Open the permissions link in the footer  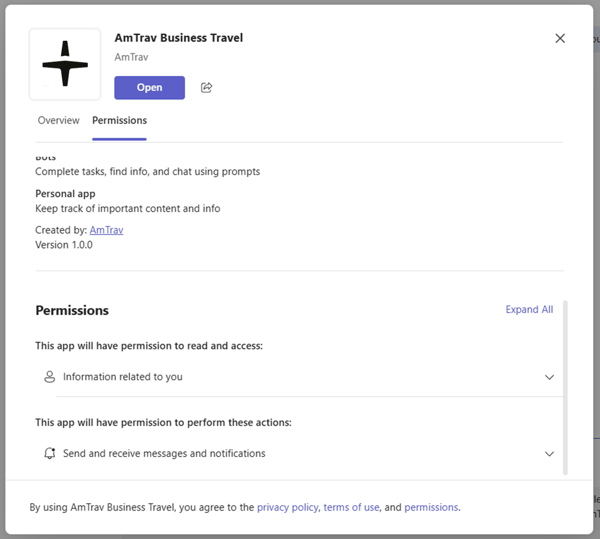pos(431,507)
